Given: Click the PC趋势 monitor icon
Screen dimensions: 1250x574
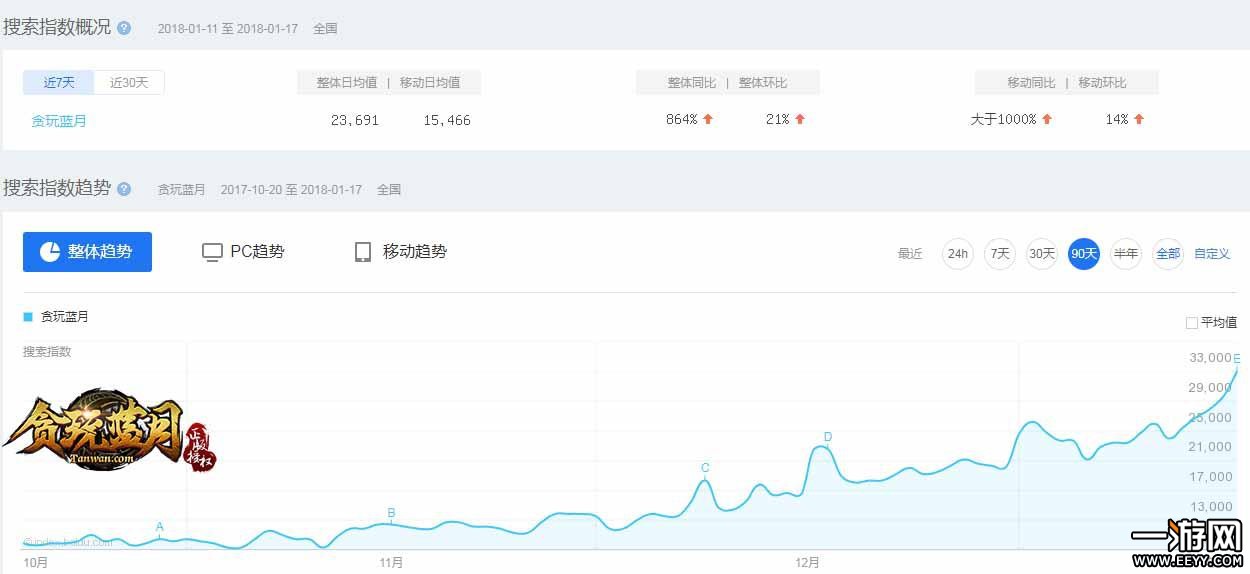Looking at the screenshot, I should coord(212,252).
